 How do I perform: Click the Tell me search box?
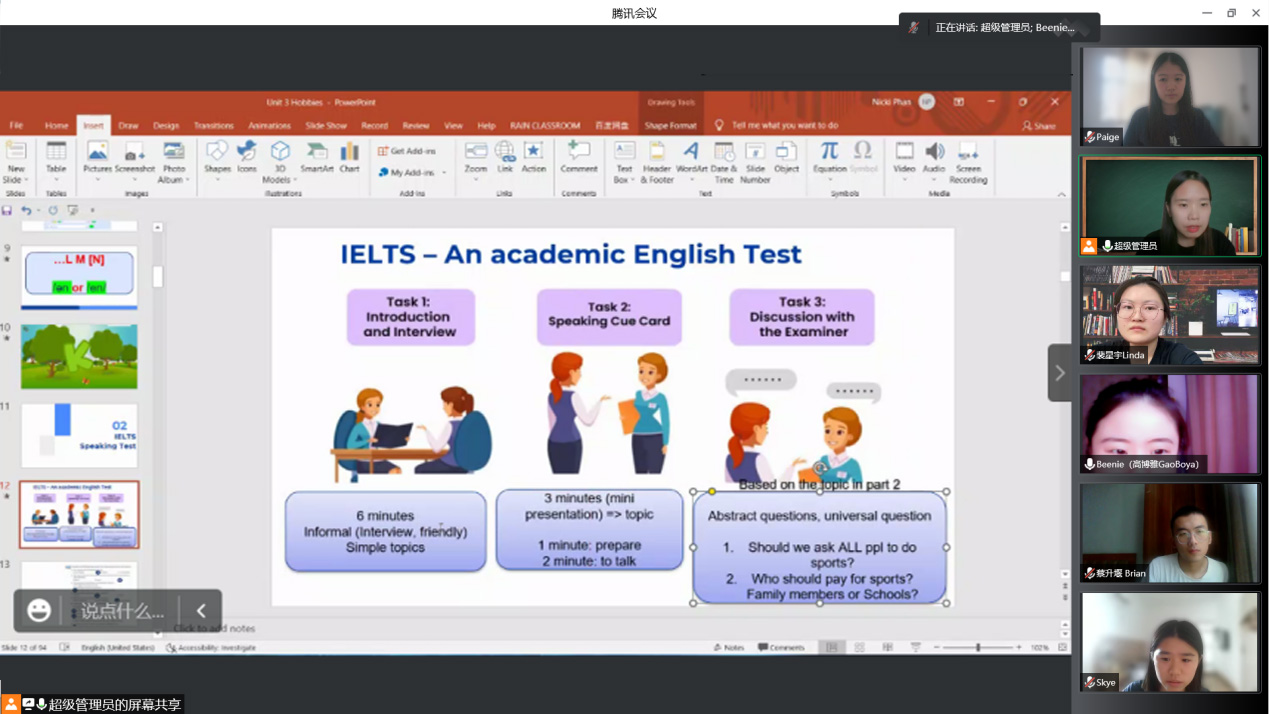point(784,126)
